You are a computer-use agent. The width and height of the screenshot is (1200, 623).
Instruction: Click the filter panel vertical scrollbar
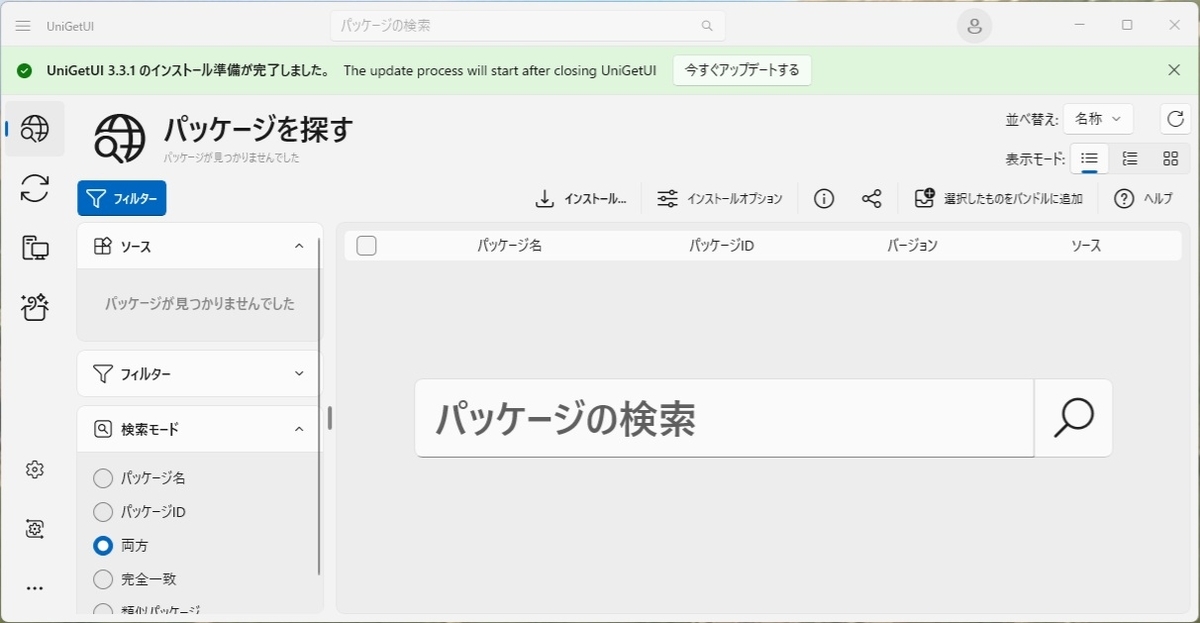point(319,406)
